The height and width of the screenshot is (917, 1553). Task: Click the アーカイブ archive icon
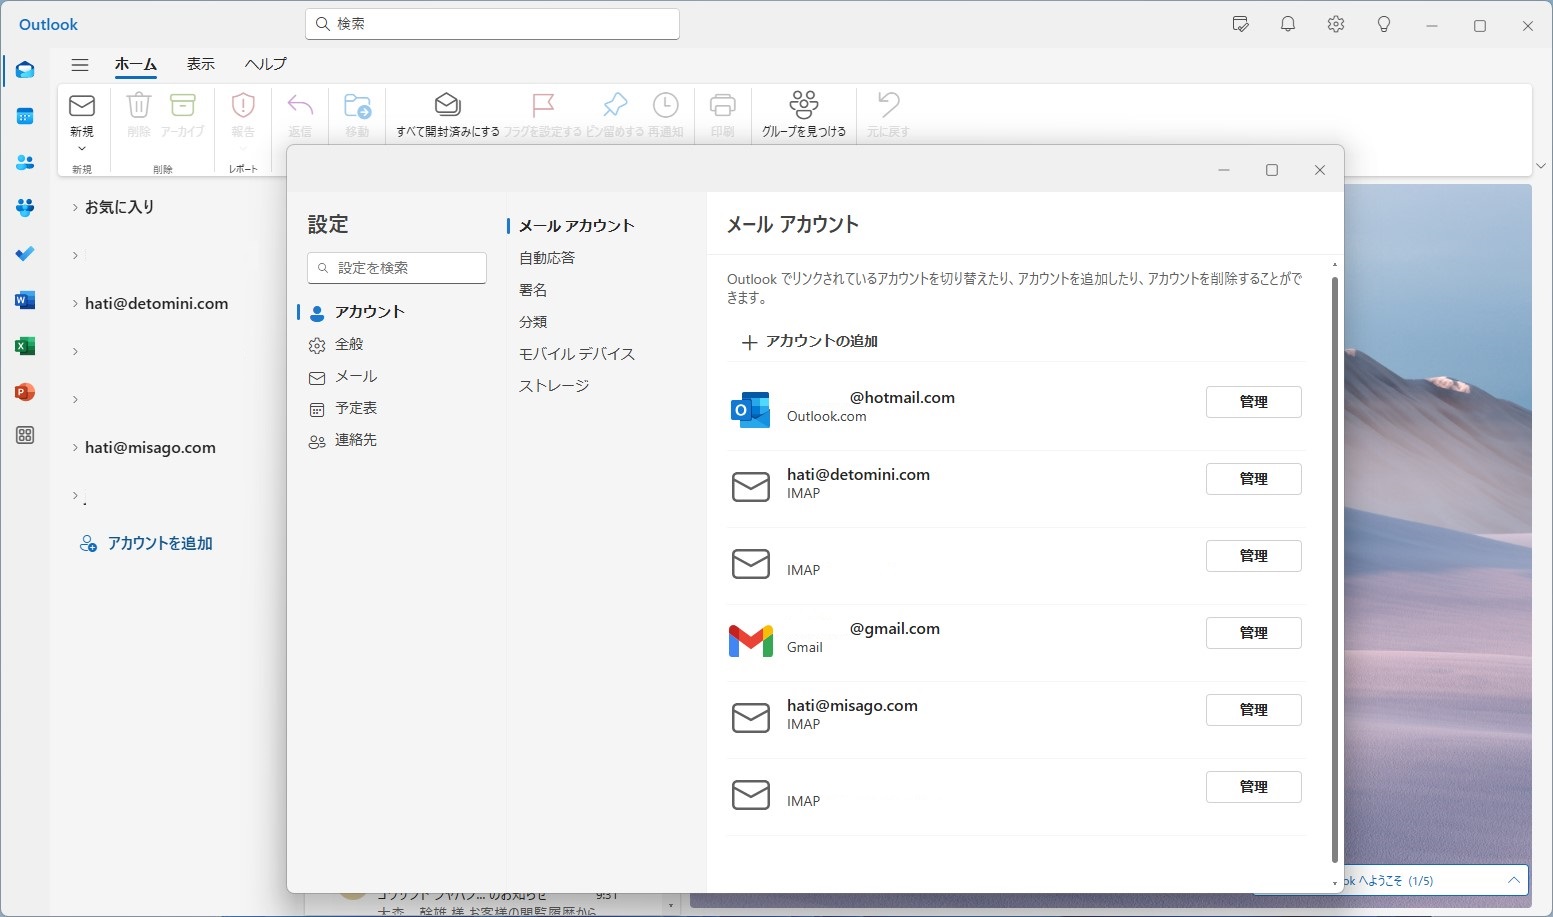[x=183, y=105]
